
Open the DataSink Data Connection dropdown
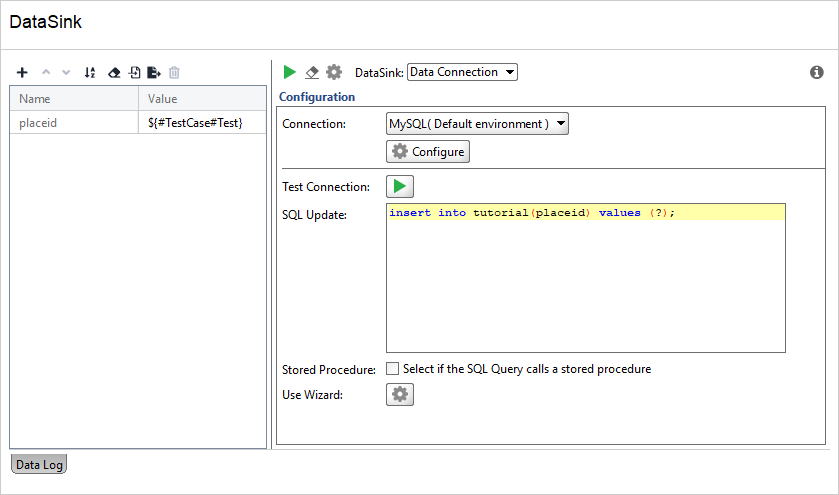click(462, 72)
